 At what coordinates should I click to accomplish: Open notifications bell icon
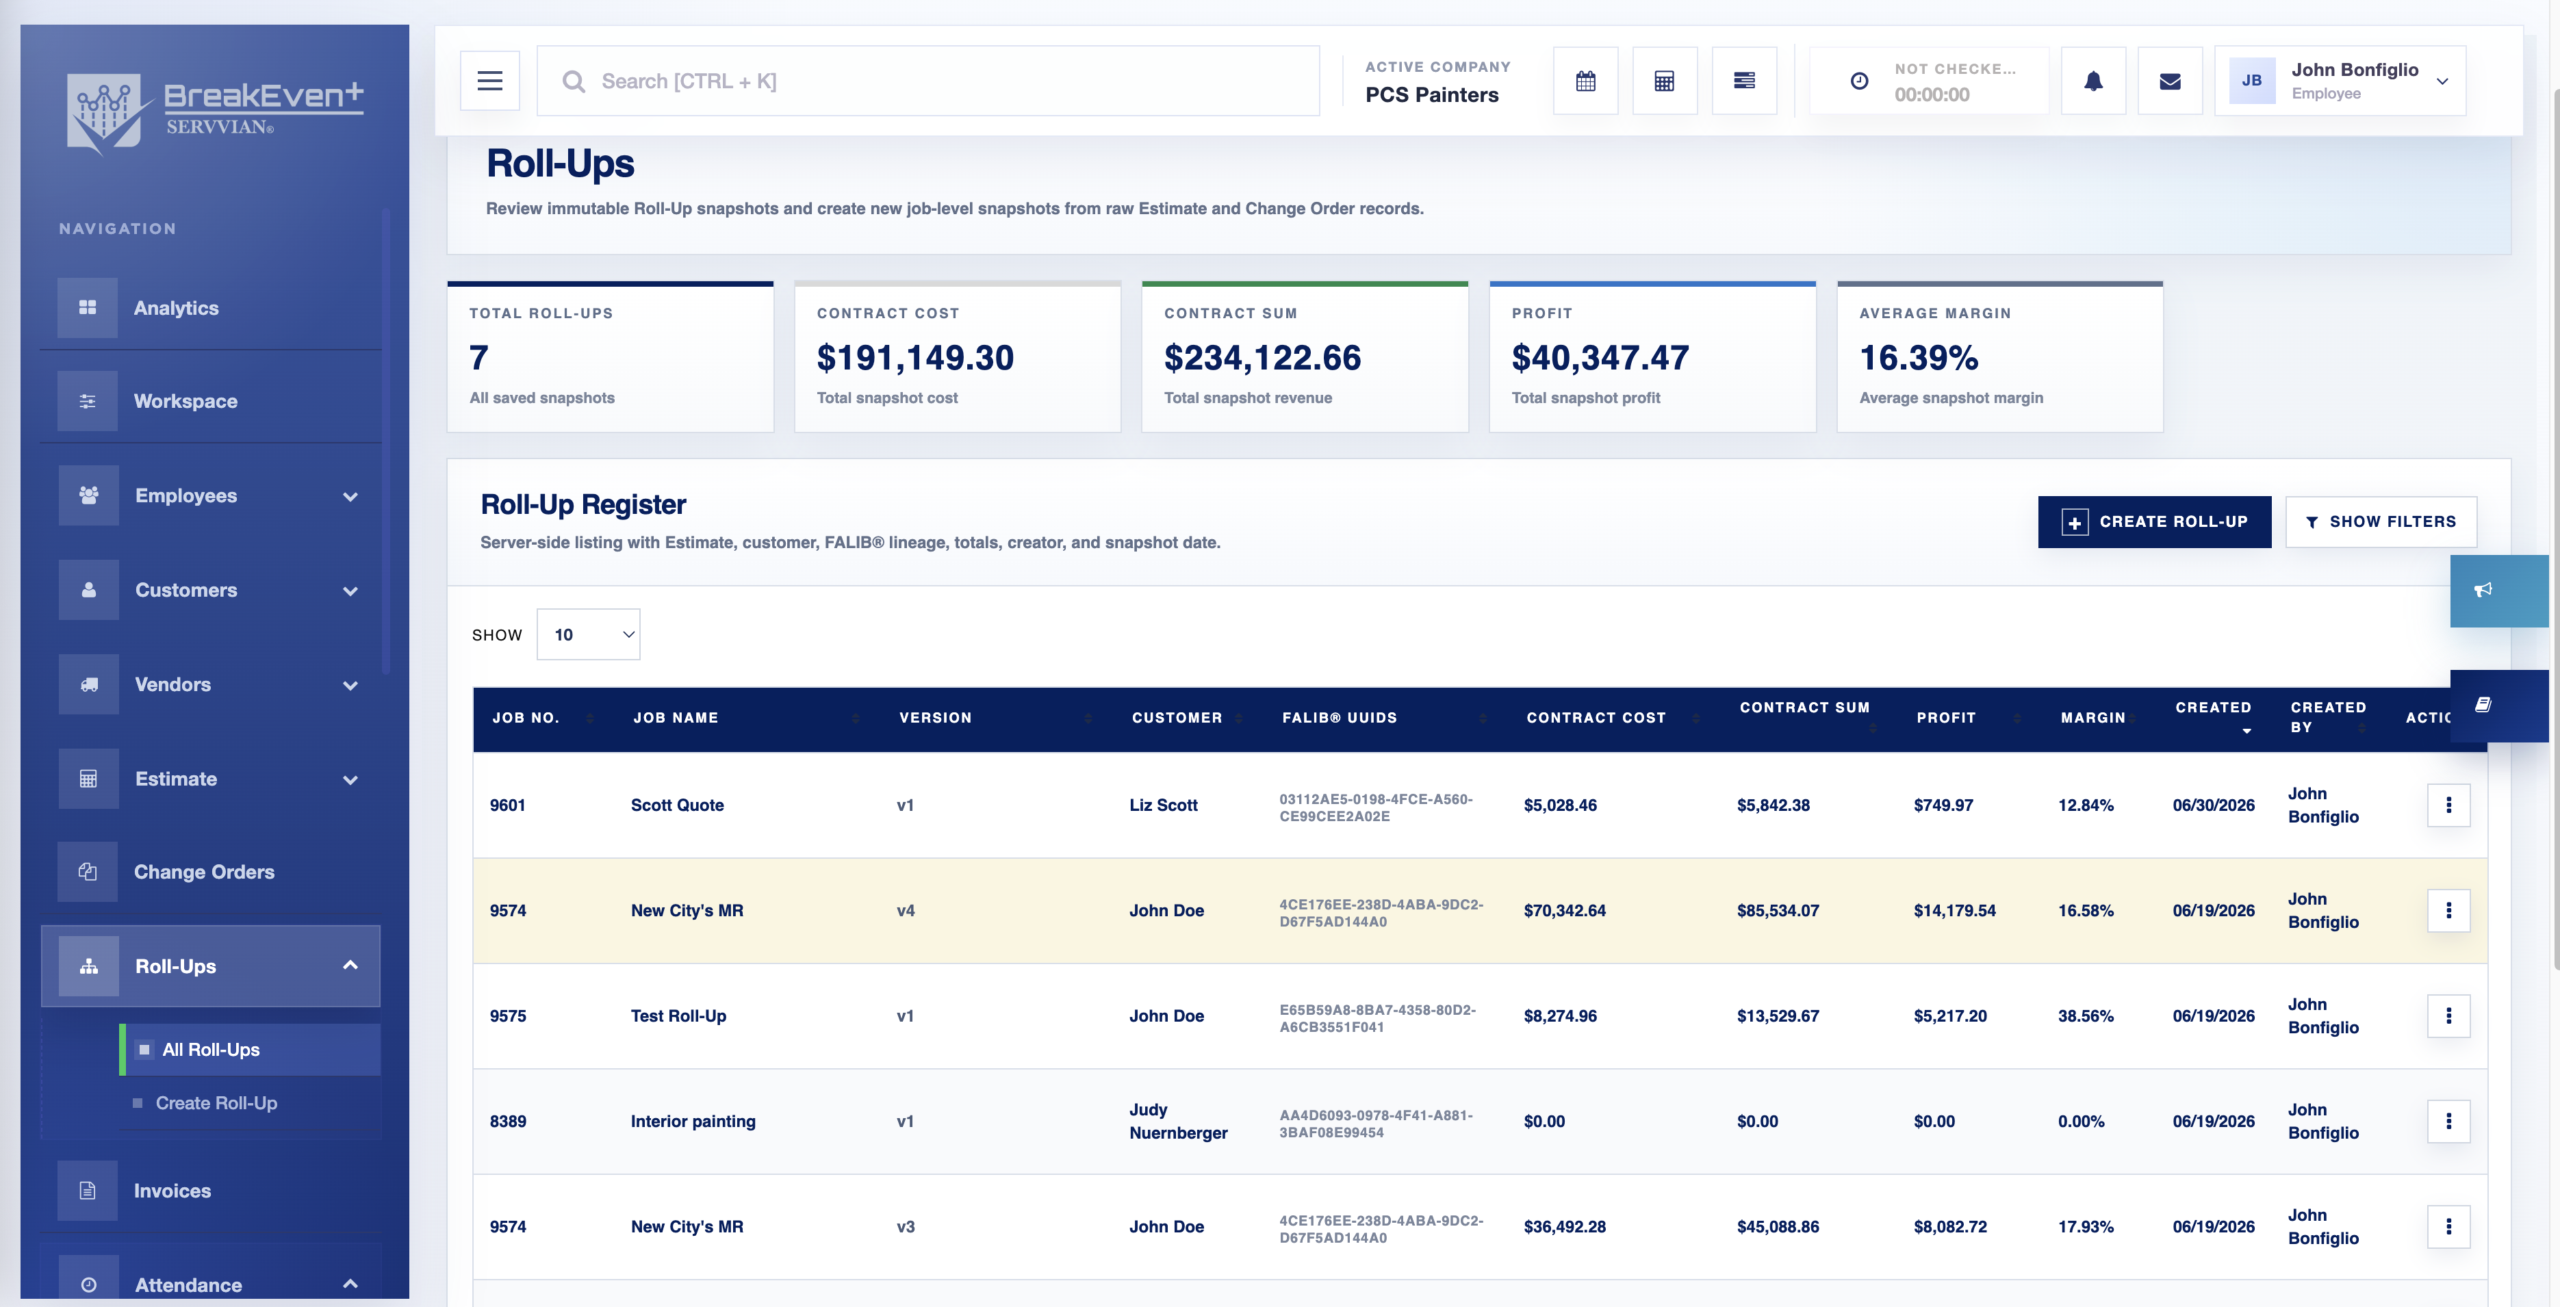tap(2093, 81)
